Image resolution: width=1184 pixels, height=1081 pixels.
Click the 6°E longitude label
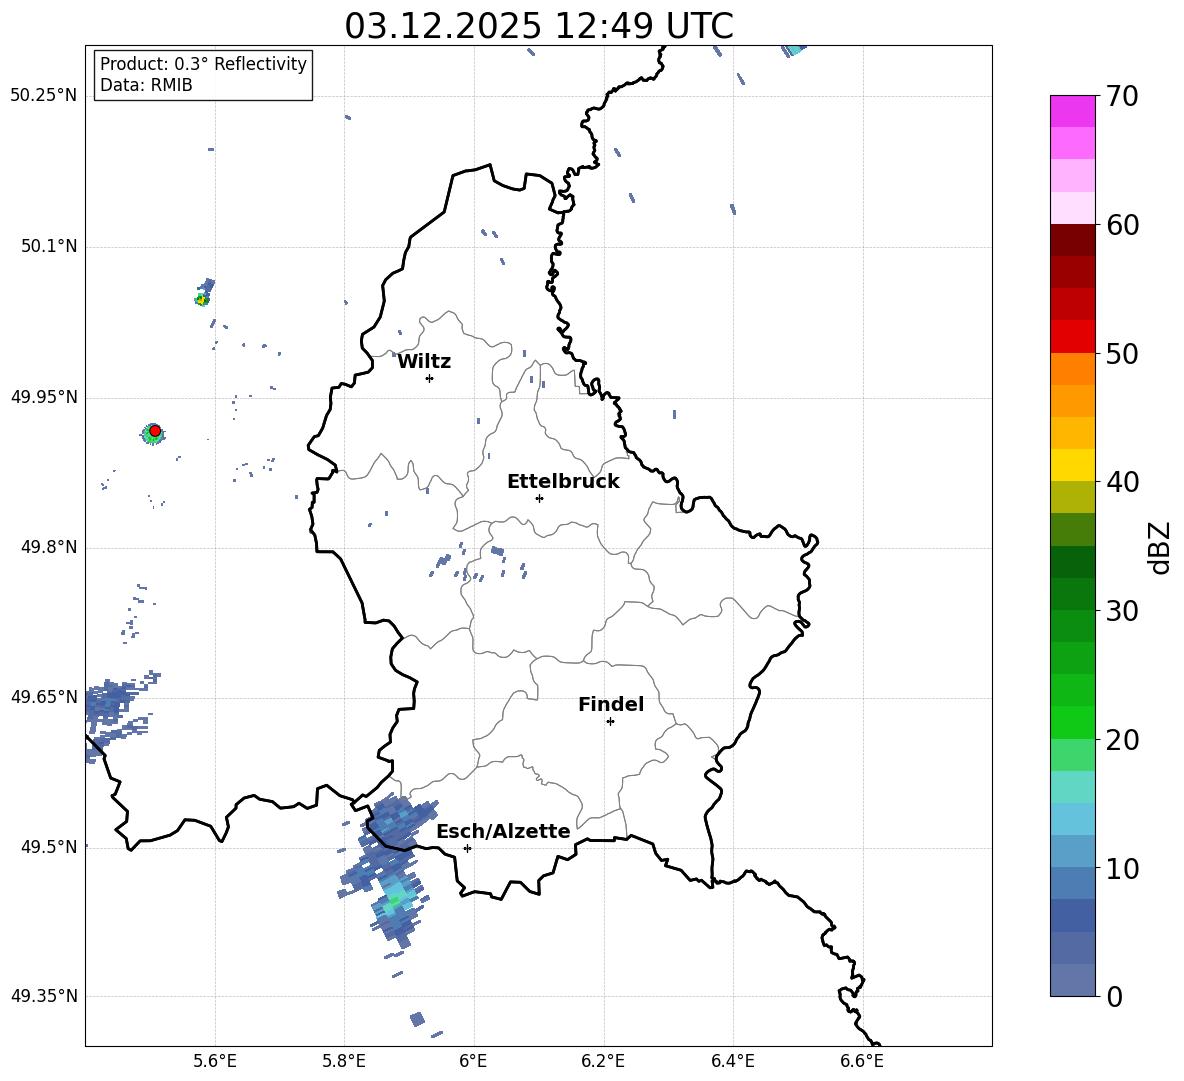(x=473, y=1061)
